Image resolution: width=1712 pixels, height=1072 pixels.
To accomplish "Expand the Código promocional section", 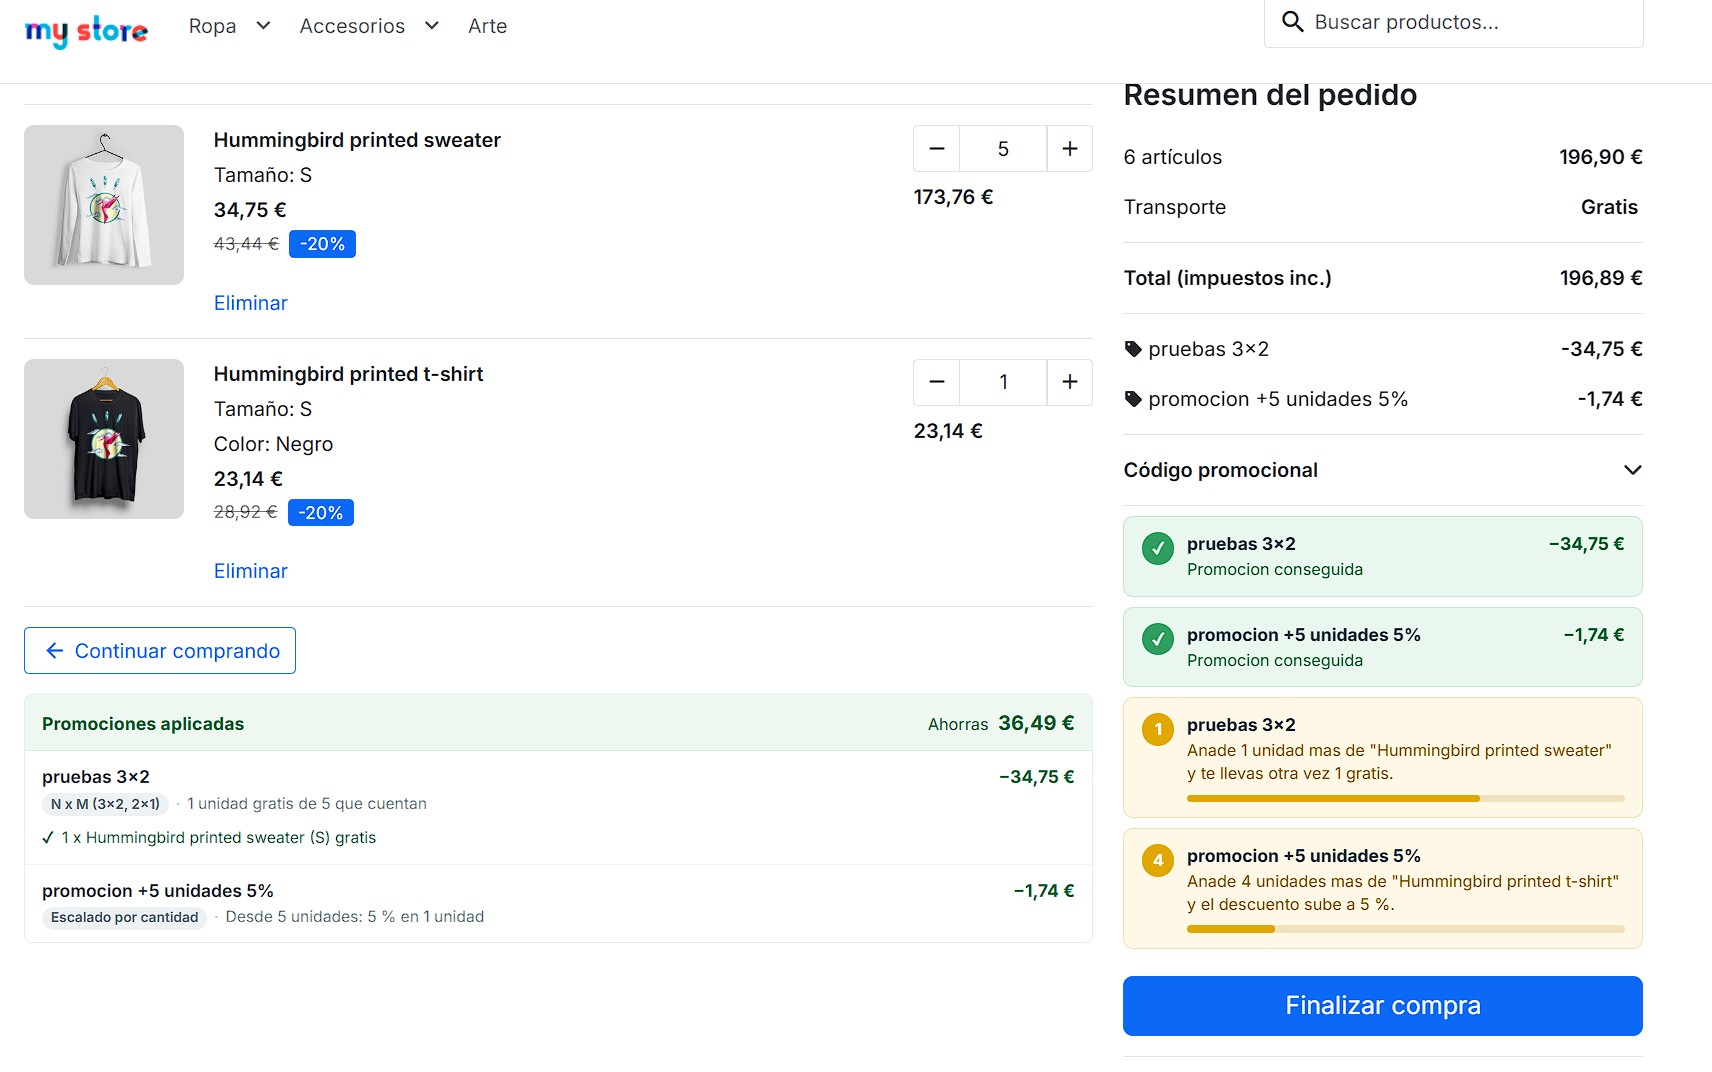I will (1383, 470).
